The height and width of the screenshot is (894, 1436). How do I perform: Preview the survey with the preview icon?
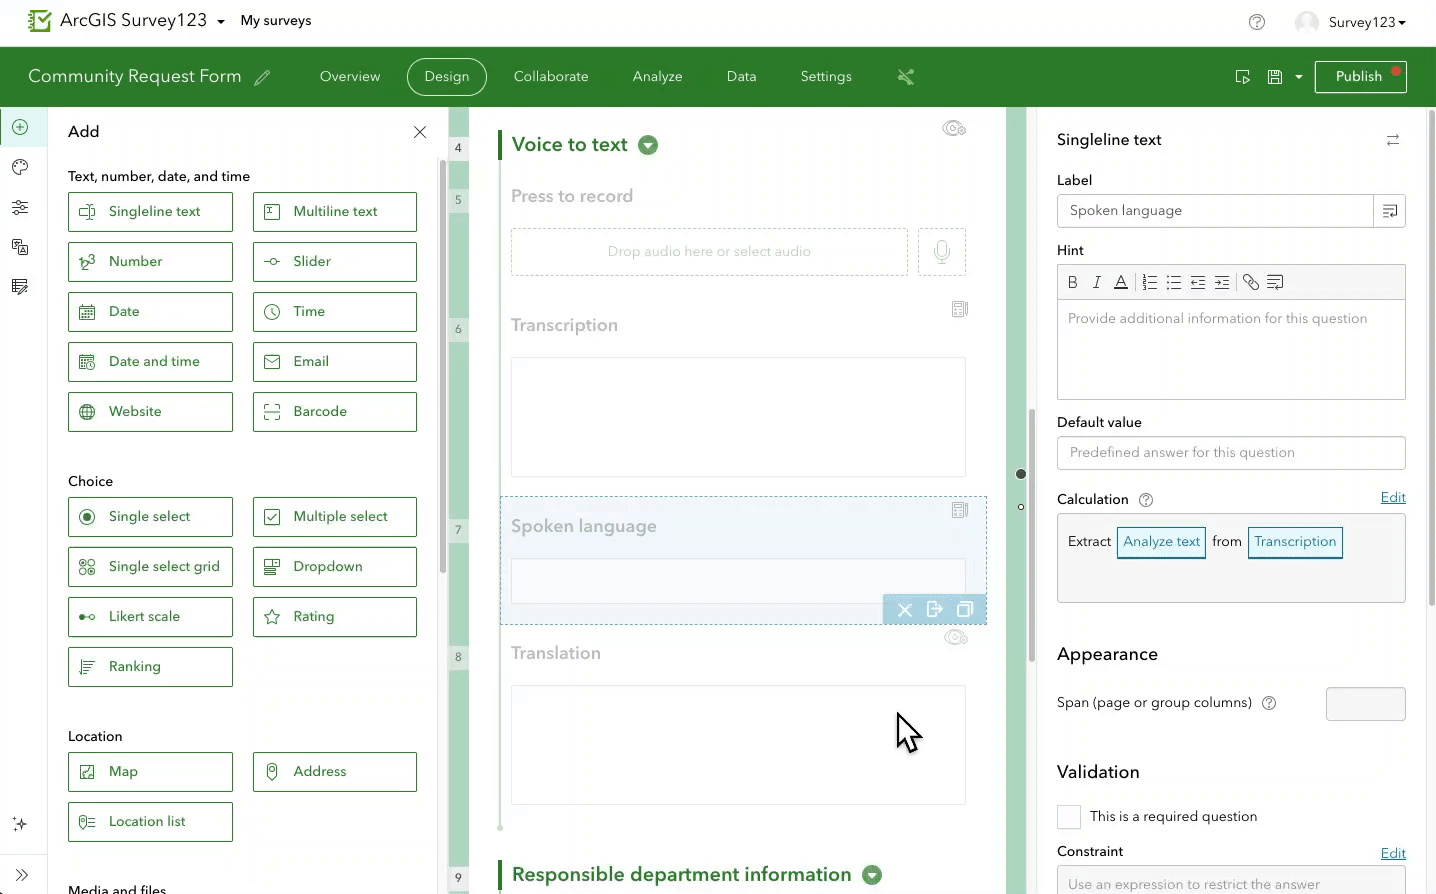pyautogui.click(x=1242, y=76)
